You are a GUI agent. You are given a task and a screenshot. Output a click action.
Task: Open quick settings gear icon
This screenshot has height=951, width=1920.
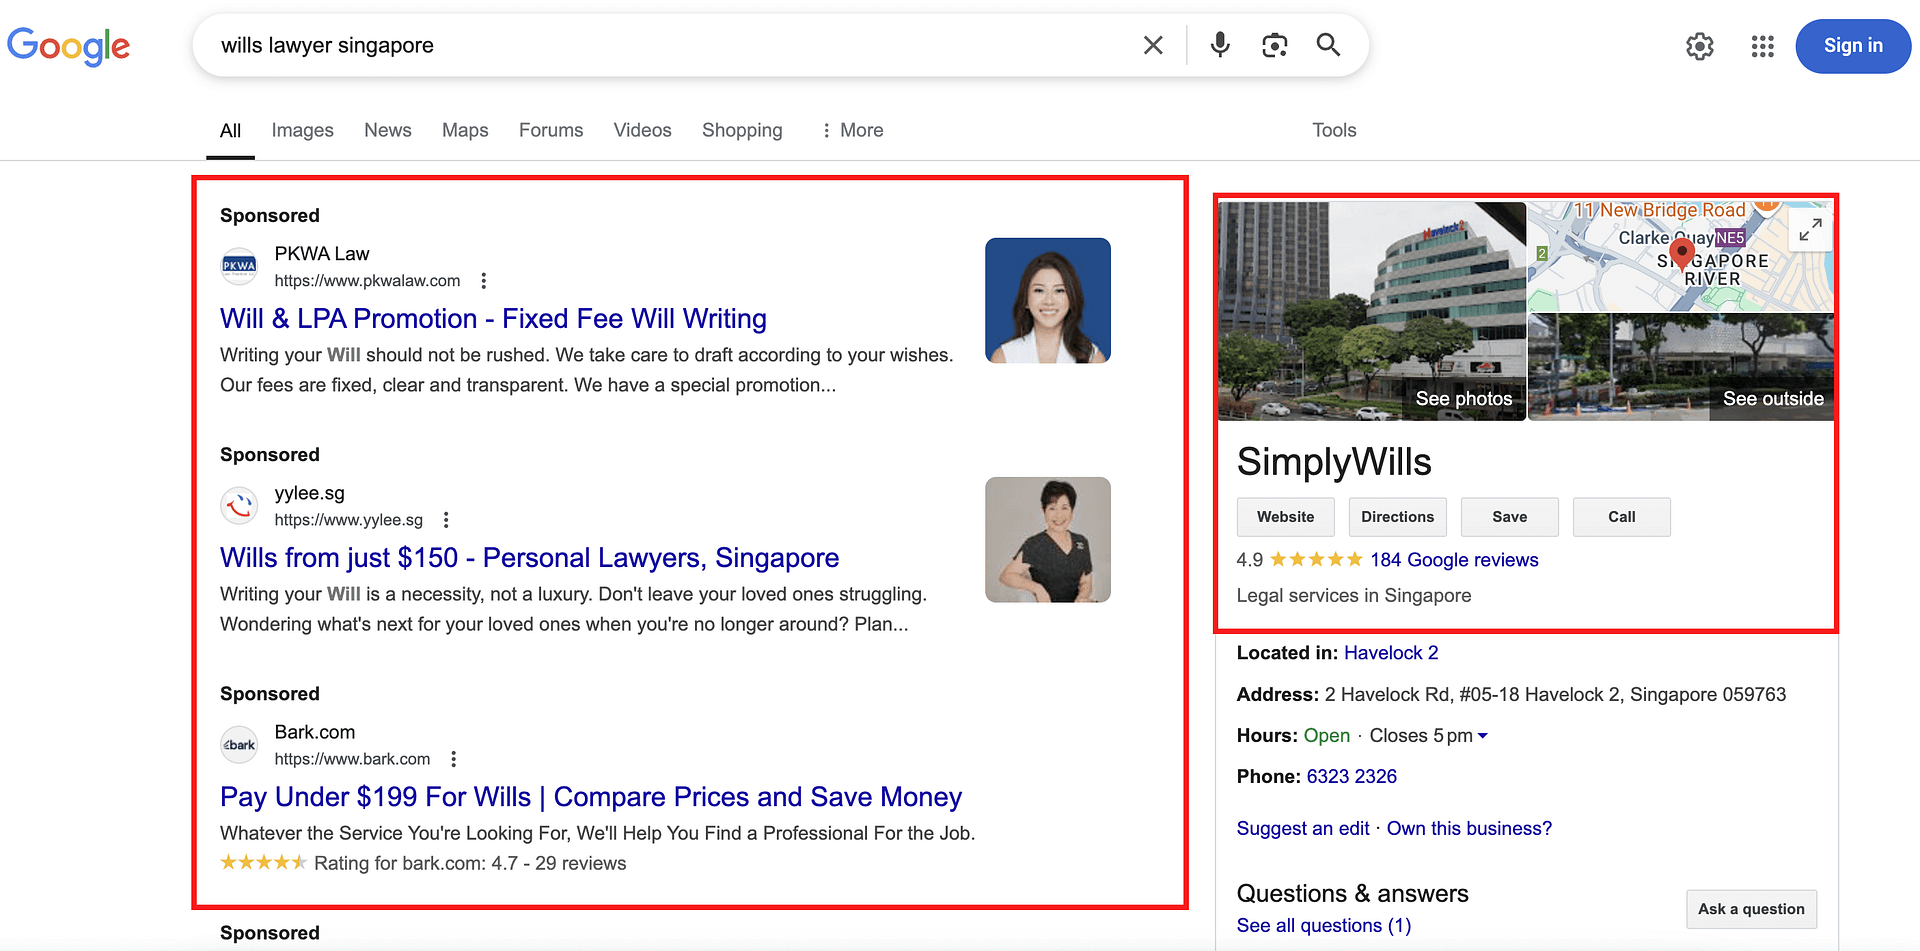coord(1700,46)
